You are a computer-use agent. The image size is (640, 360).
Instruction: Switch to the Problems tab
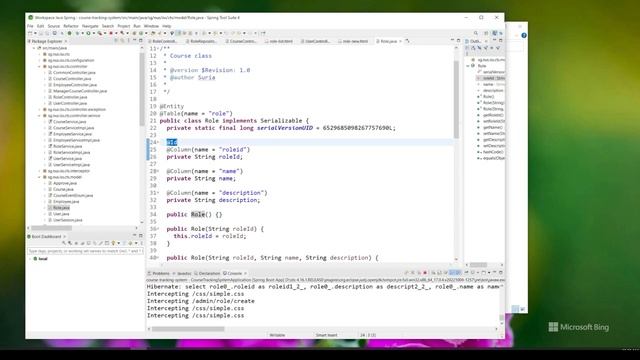point(159,273)
